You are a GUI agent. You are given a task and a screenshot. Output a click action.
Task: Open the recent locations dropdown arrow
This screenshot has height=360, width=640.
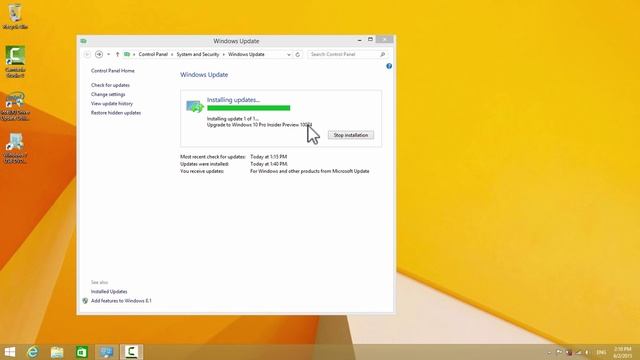[109, 54]
